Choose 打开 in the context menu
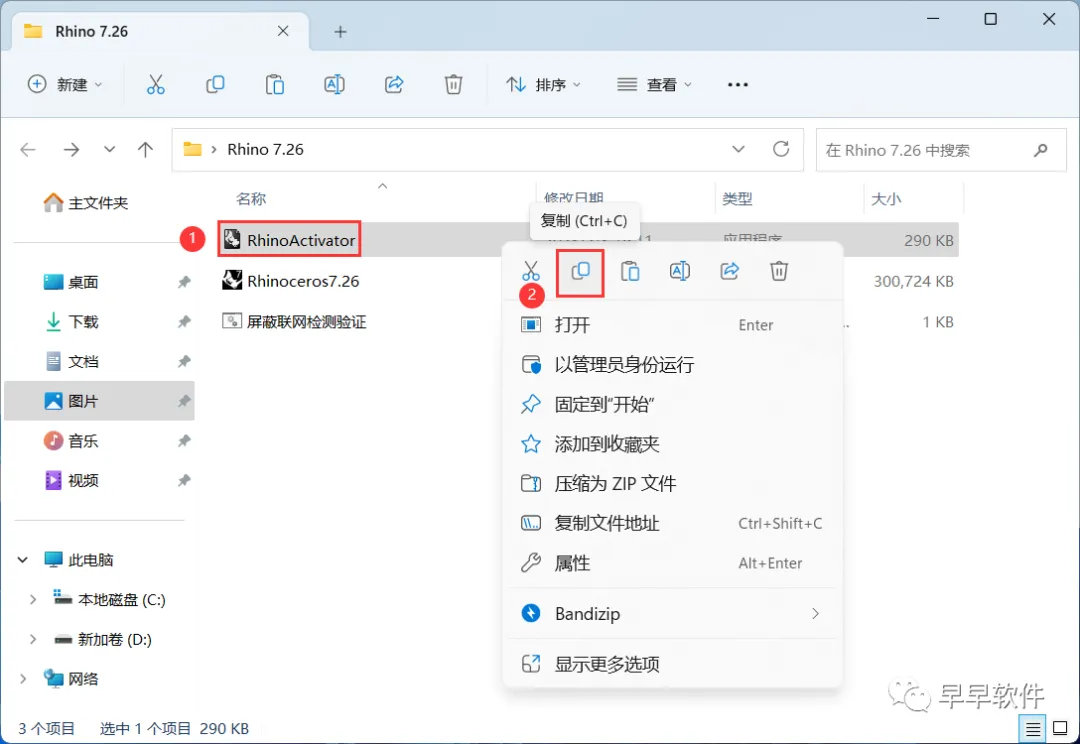 (x=672, y=324)
